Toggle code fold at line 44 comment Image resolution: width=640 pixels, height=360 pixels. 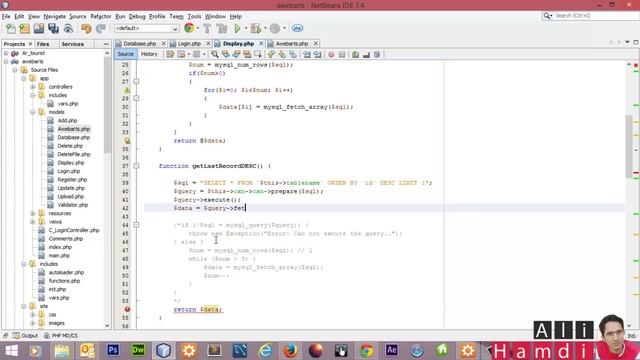[x=136, y=225]
